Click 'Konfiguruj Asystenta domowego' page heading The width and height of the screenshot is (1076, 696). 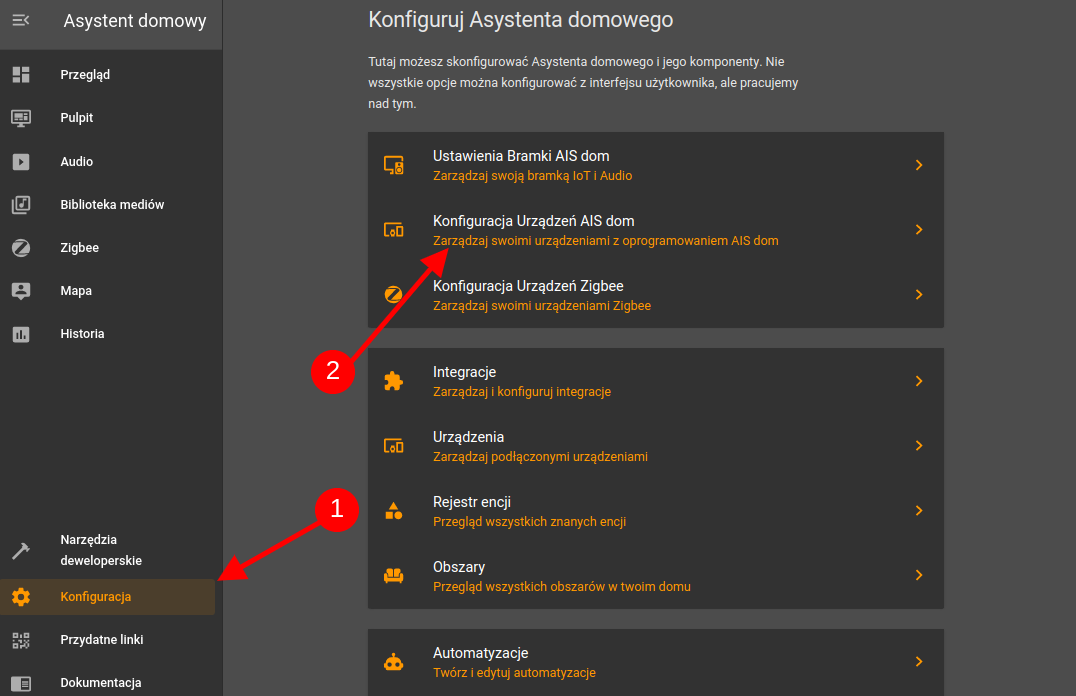(520, 20)
